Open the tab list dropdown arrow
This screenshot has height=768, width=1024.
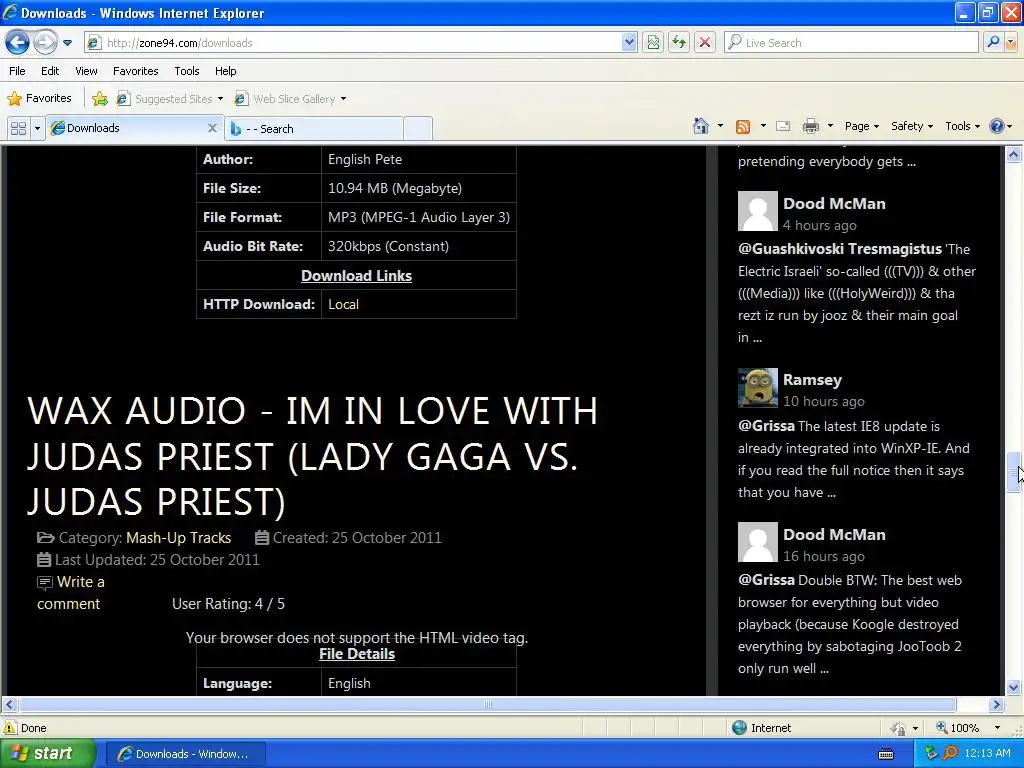click(x=37, y=129)
